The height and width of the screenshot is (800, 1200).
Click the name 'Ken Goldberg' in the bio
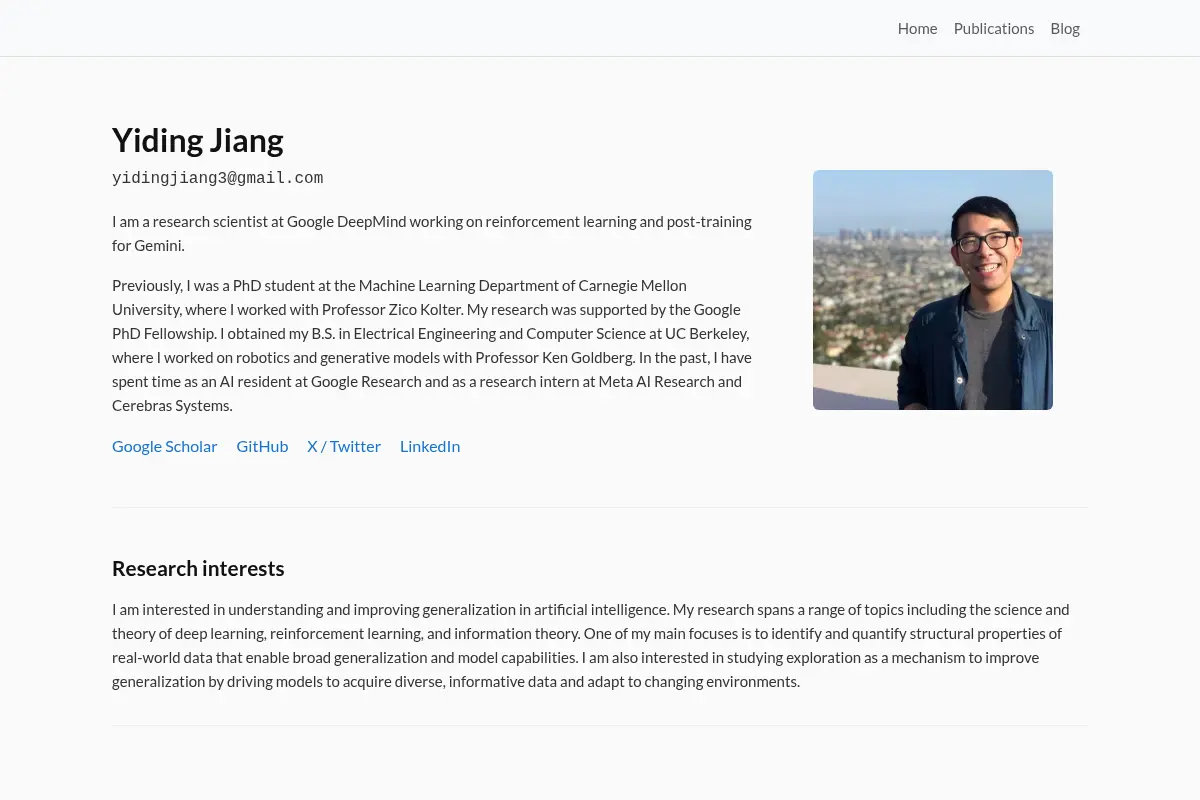coord(587,357)
